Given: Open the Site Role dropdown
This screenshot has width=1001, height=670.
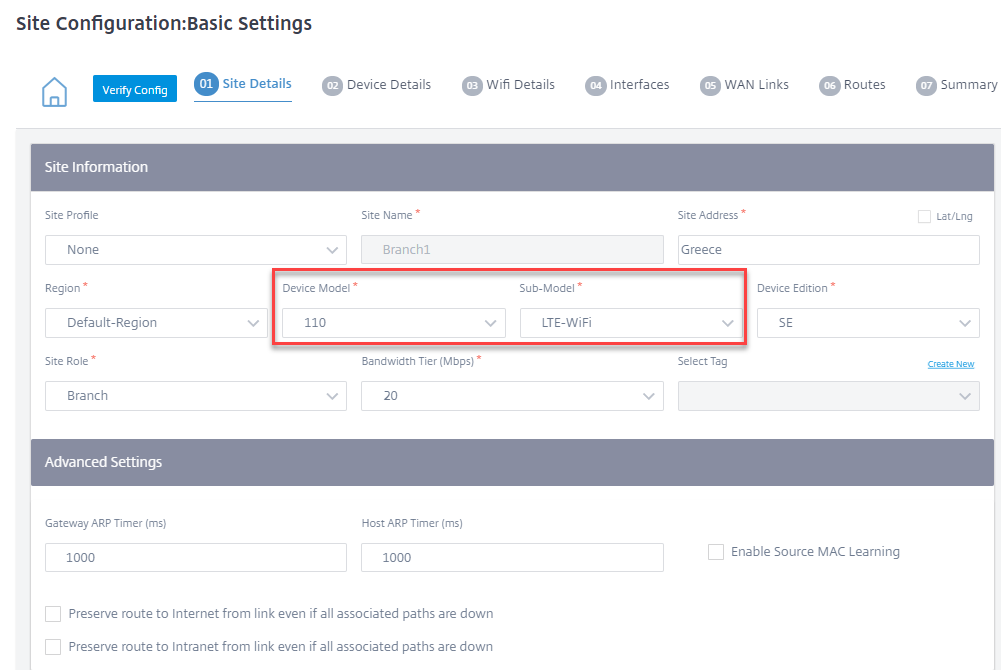Looking at the screenshot, I should [196, 396].
